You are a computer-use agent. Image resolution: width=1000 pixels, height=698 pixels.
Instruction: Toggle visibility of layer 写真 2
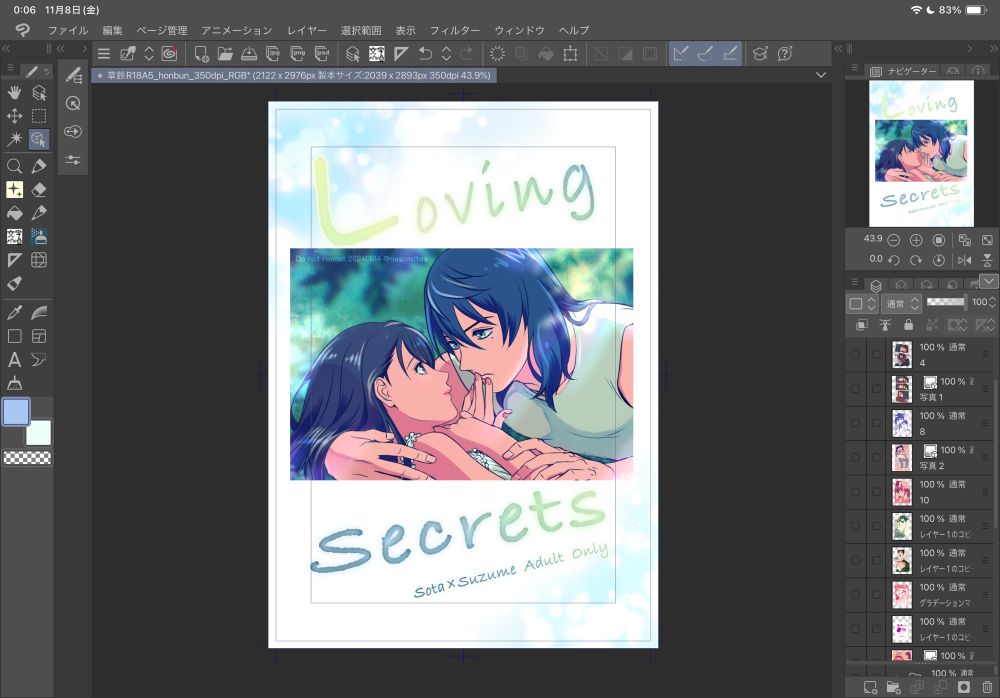[855, 457]
